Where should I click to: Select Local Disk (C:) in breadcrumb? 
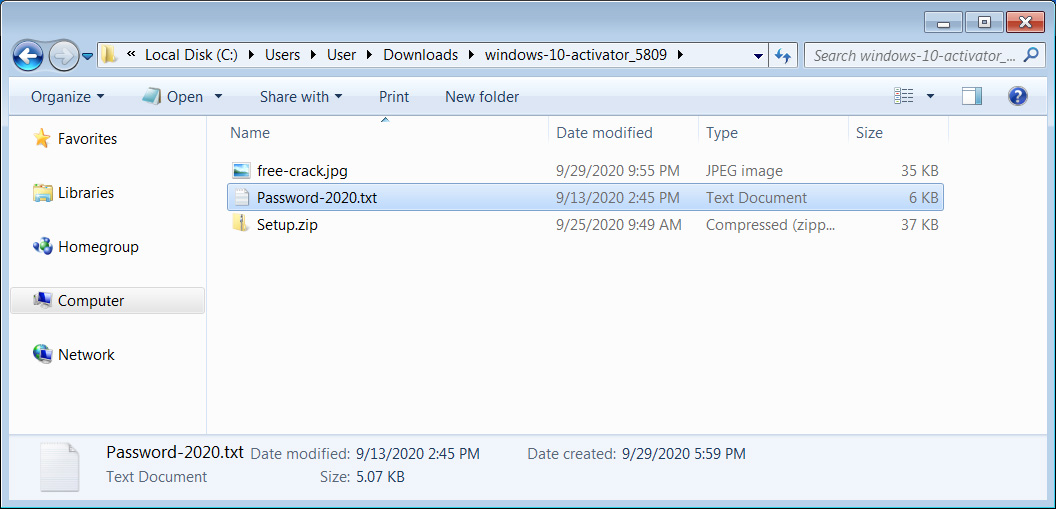191,55
